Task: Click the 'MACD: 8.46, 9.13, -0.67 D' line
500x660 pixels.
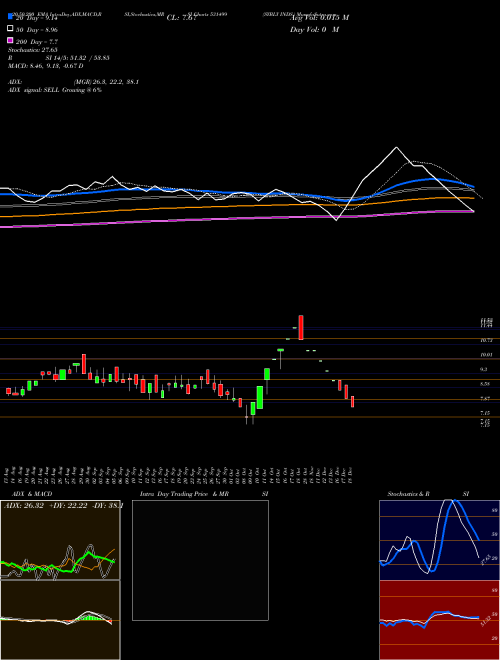Action: pos(45,66)
